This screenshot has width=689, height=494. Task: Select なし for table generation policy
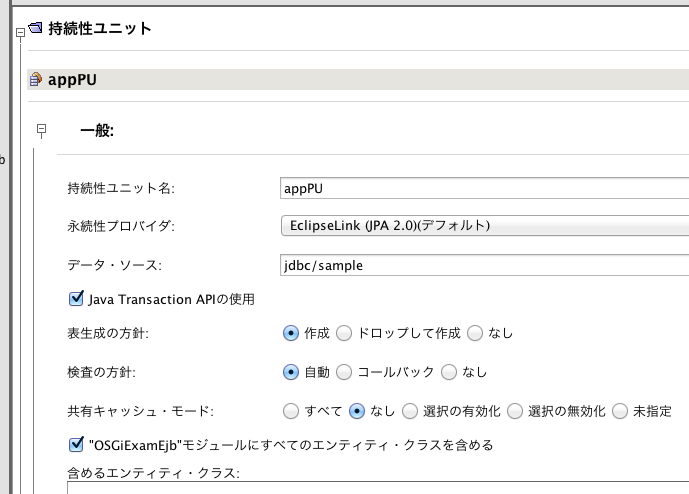(x=475, y=332)
